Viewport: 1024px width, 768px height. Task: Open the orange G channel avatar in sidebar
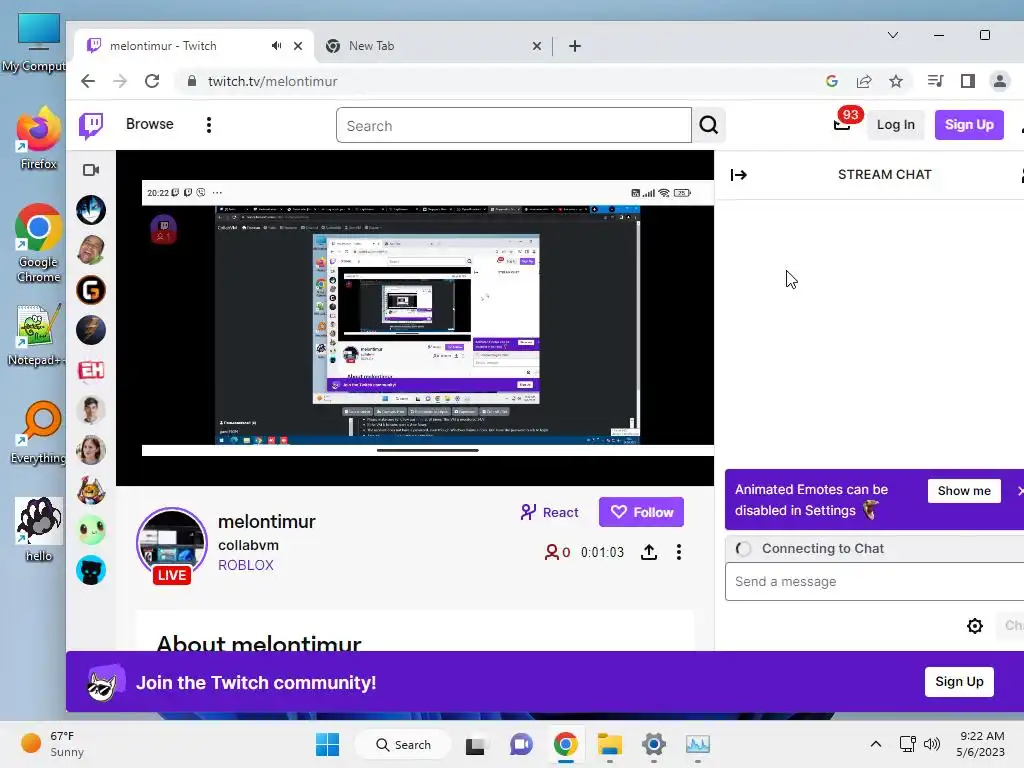(x=91, y=290)
